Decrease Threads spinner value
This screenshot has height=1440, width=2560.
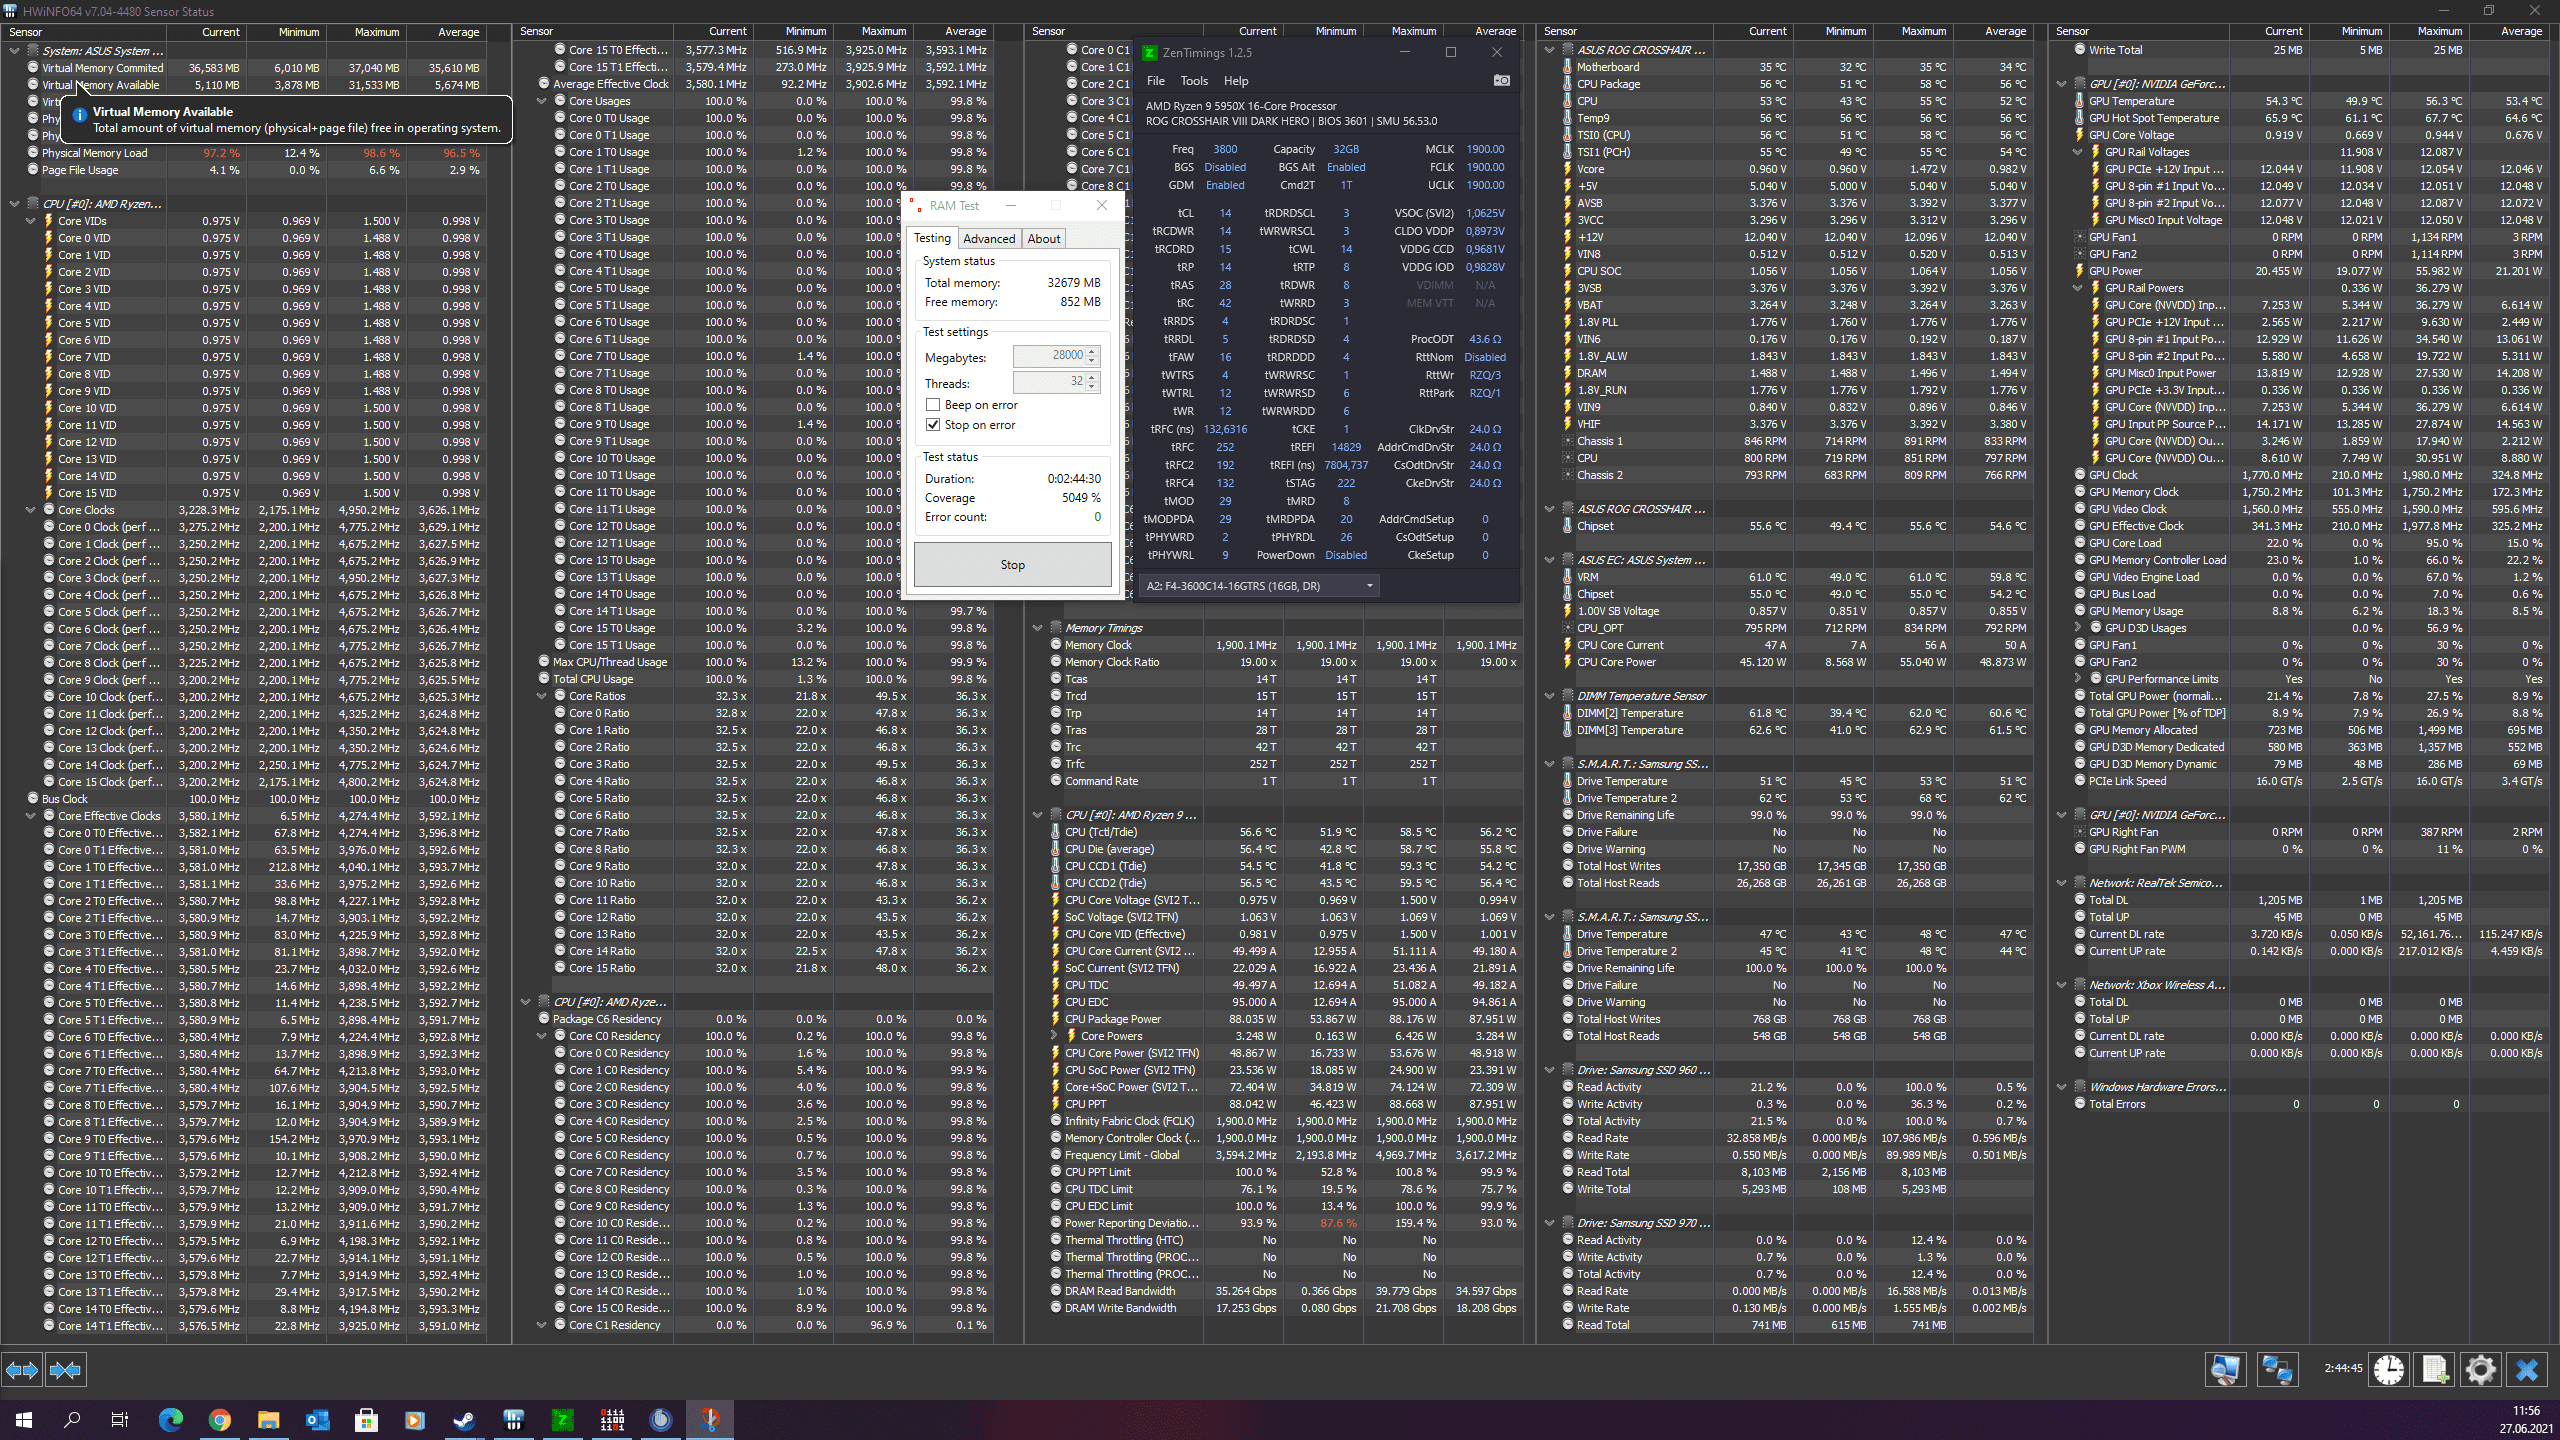[x=1092, y=386]
